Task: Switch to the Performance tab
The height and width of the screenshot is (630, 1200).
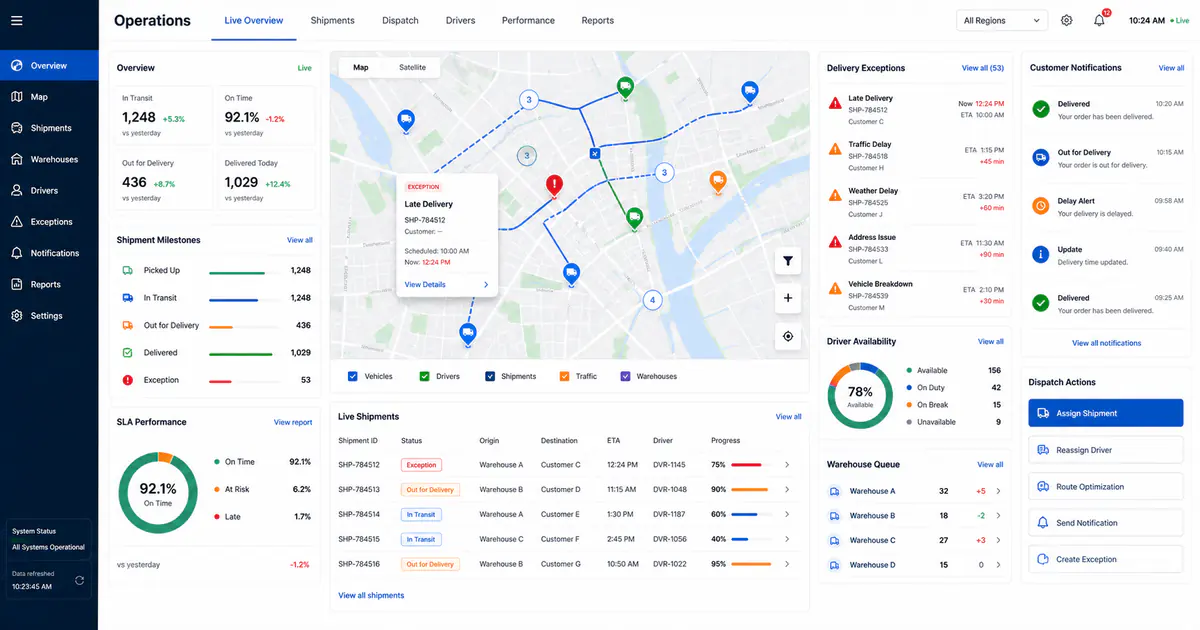Action: pos(528,20)
